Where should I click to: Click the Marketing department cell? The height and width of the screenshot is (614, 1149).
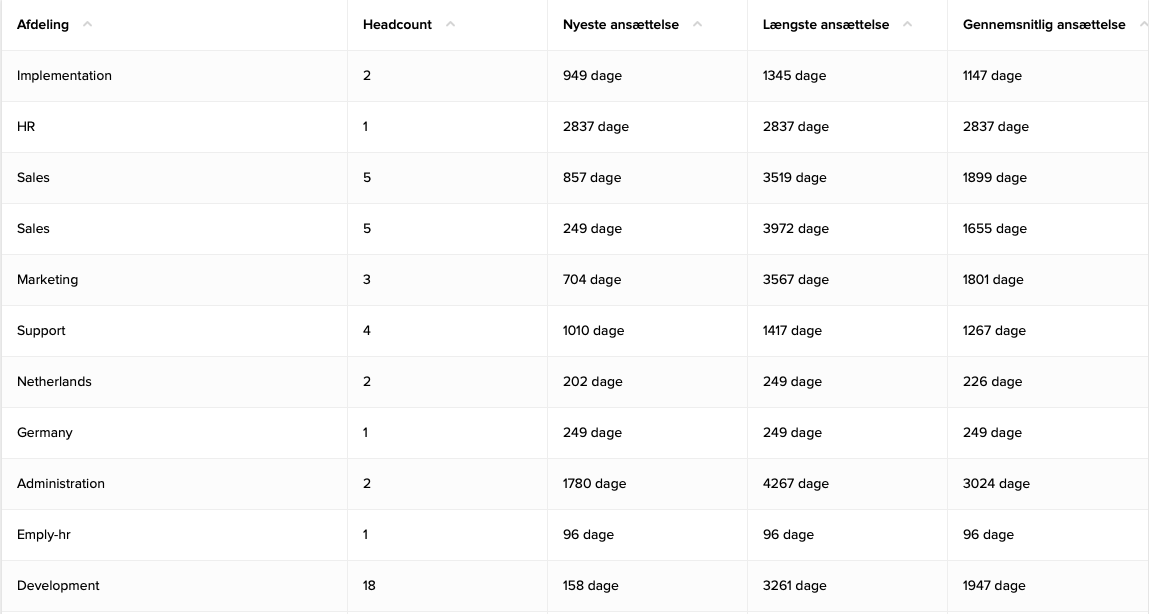pos(47,280)
